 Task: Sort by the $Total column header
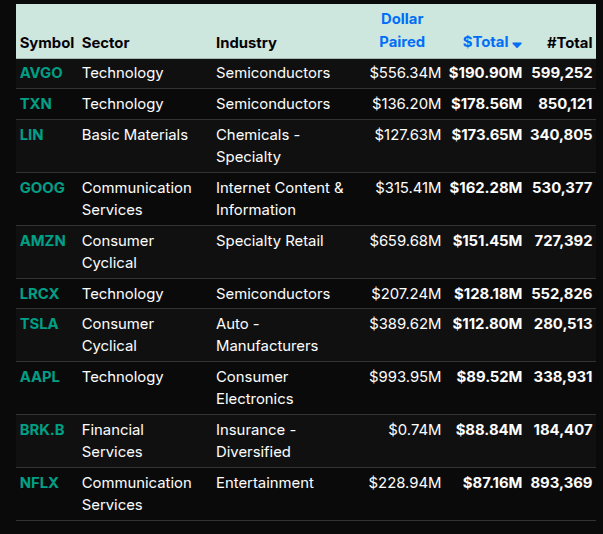click(485, 42)
